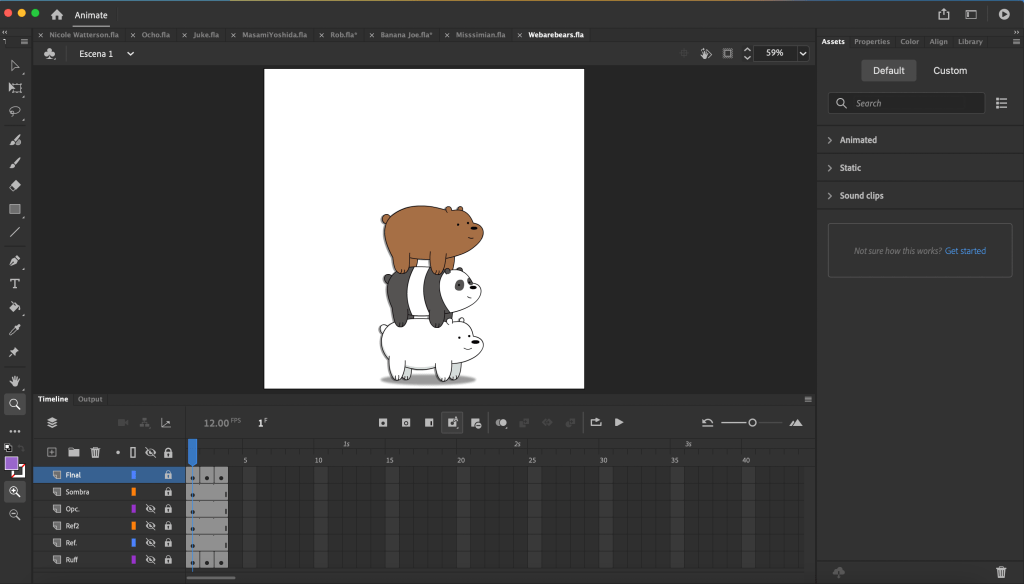Image resolution: width=1024 pixels, height=584 pixels.
Task: Select the Hand tool
Action: [15, 381]
